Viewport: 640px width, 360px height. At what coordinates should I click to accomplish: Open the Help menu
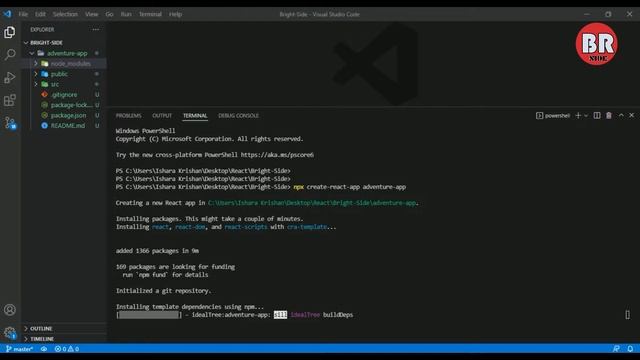(x=176, y=14)
